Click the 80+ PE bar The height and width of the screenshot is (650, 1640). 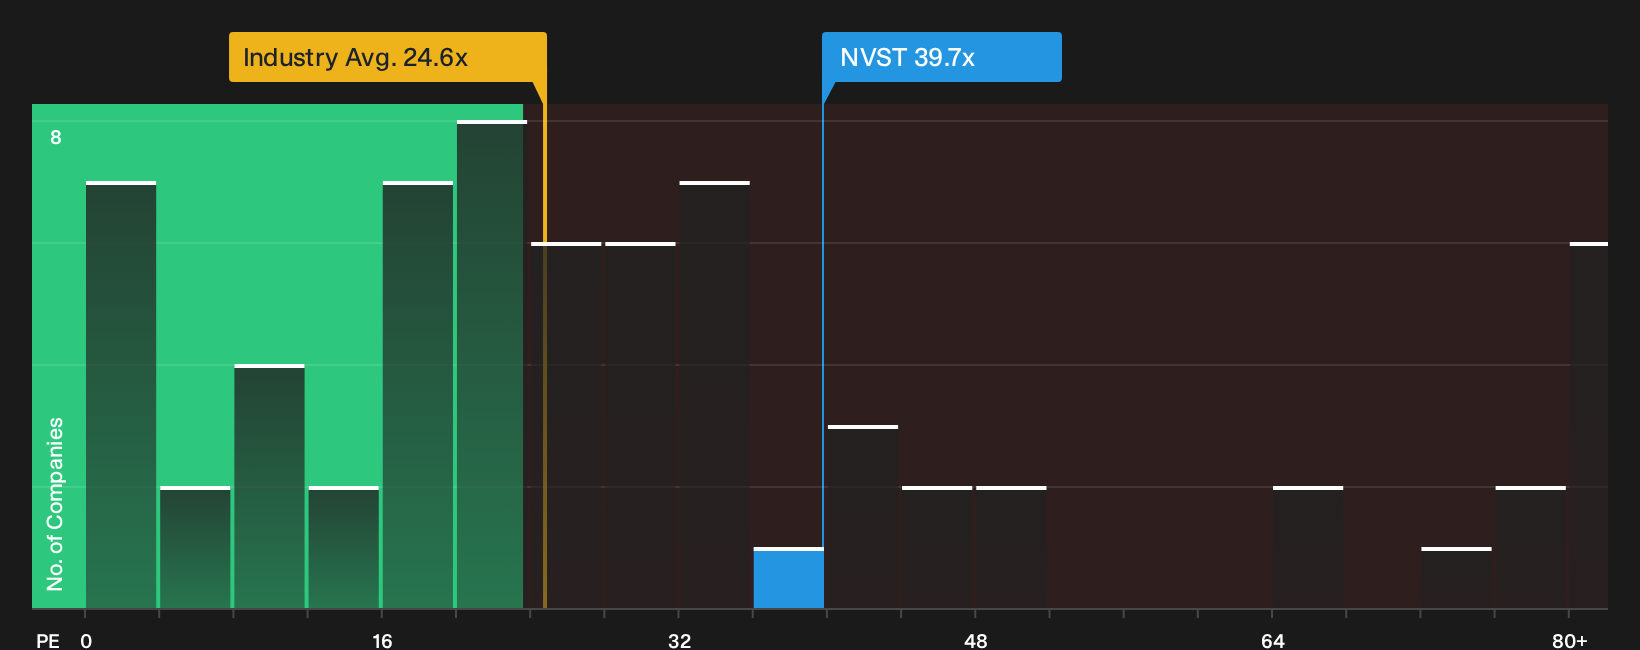tap(1588, 425)
